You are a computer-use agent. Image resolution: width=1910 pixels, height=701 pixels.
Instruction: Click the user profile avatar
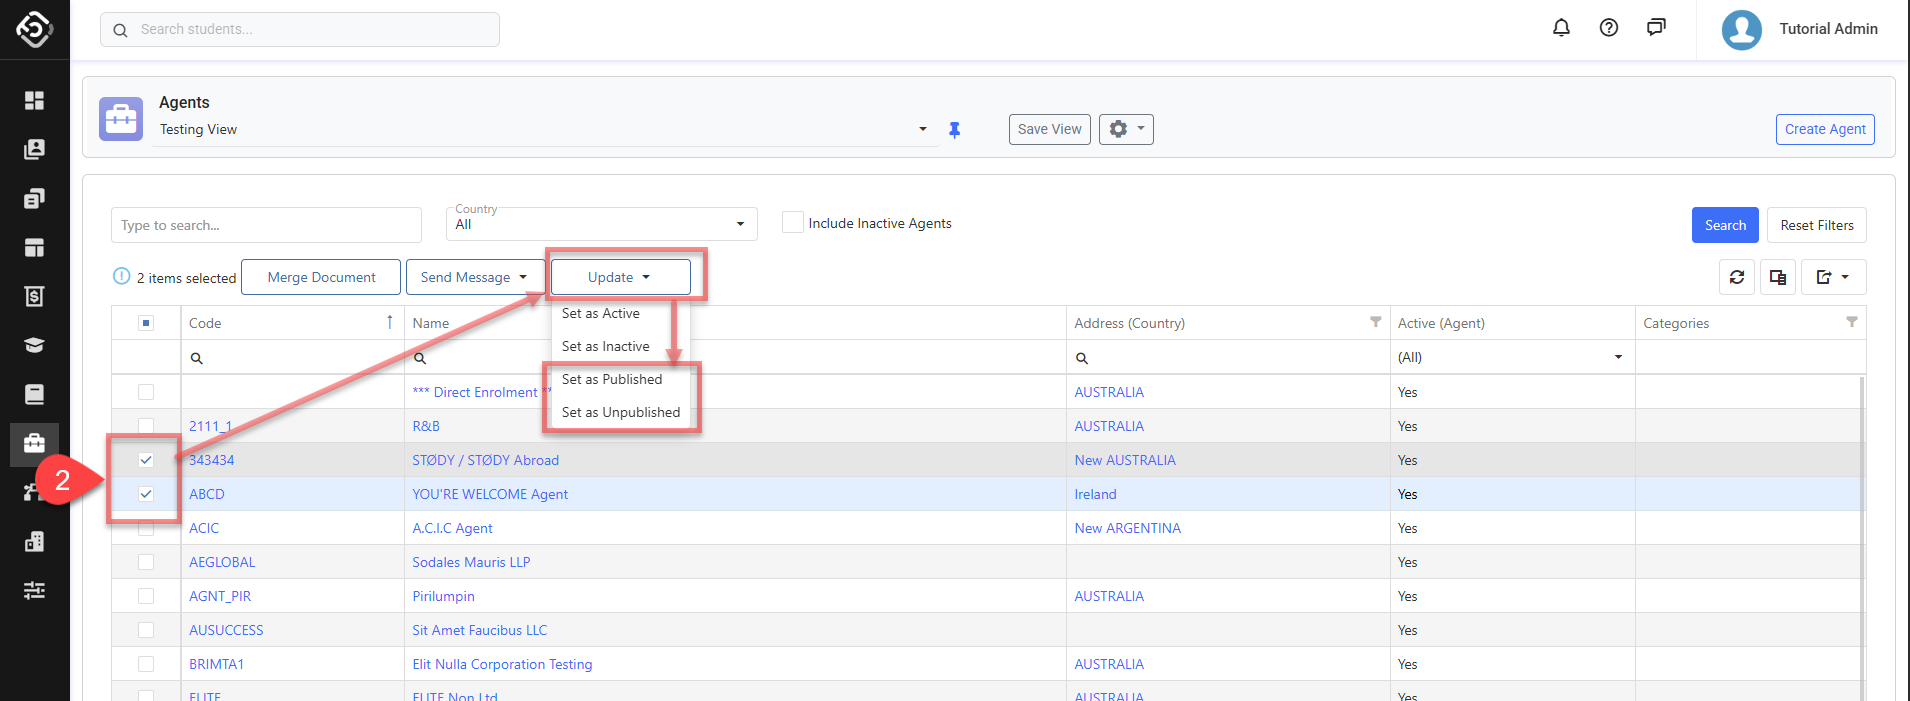click(x=1741, y=29)
